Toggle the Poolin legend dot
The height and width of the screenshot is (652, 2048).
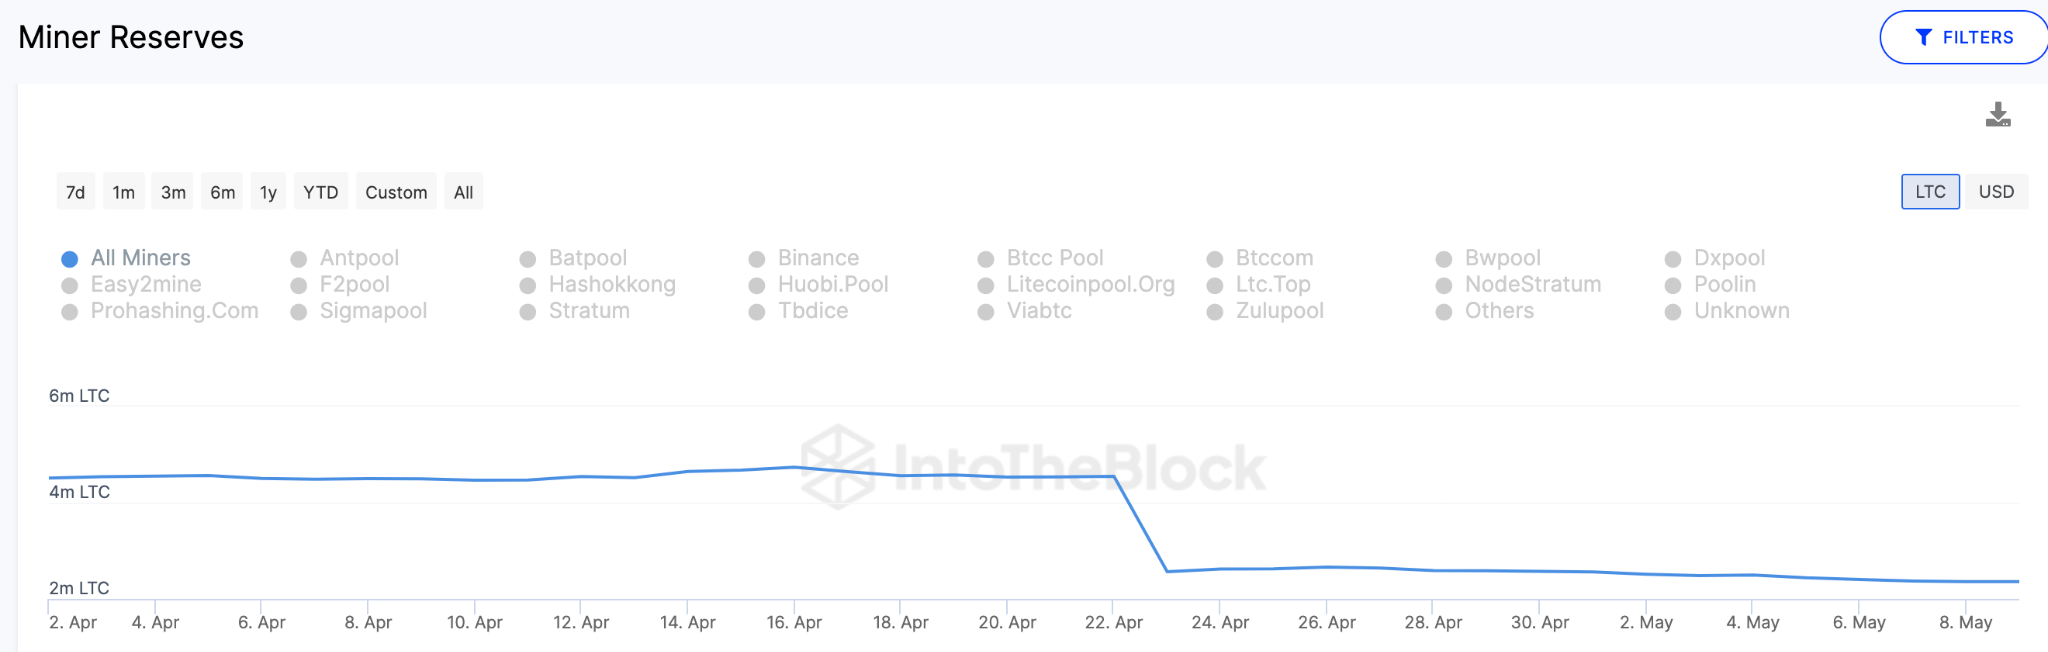click(x=1673, y=286)
